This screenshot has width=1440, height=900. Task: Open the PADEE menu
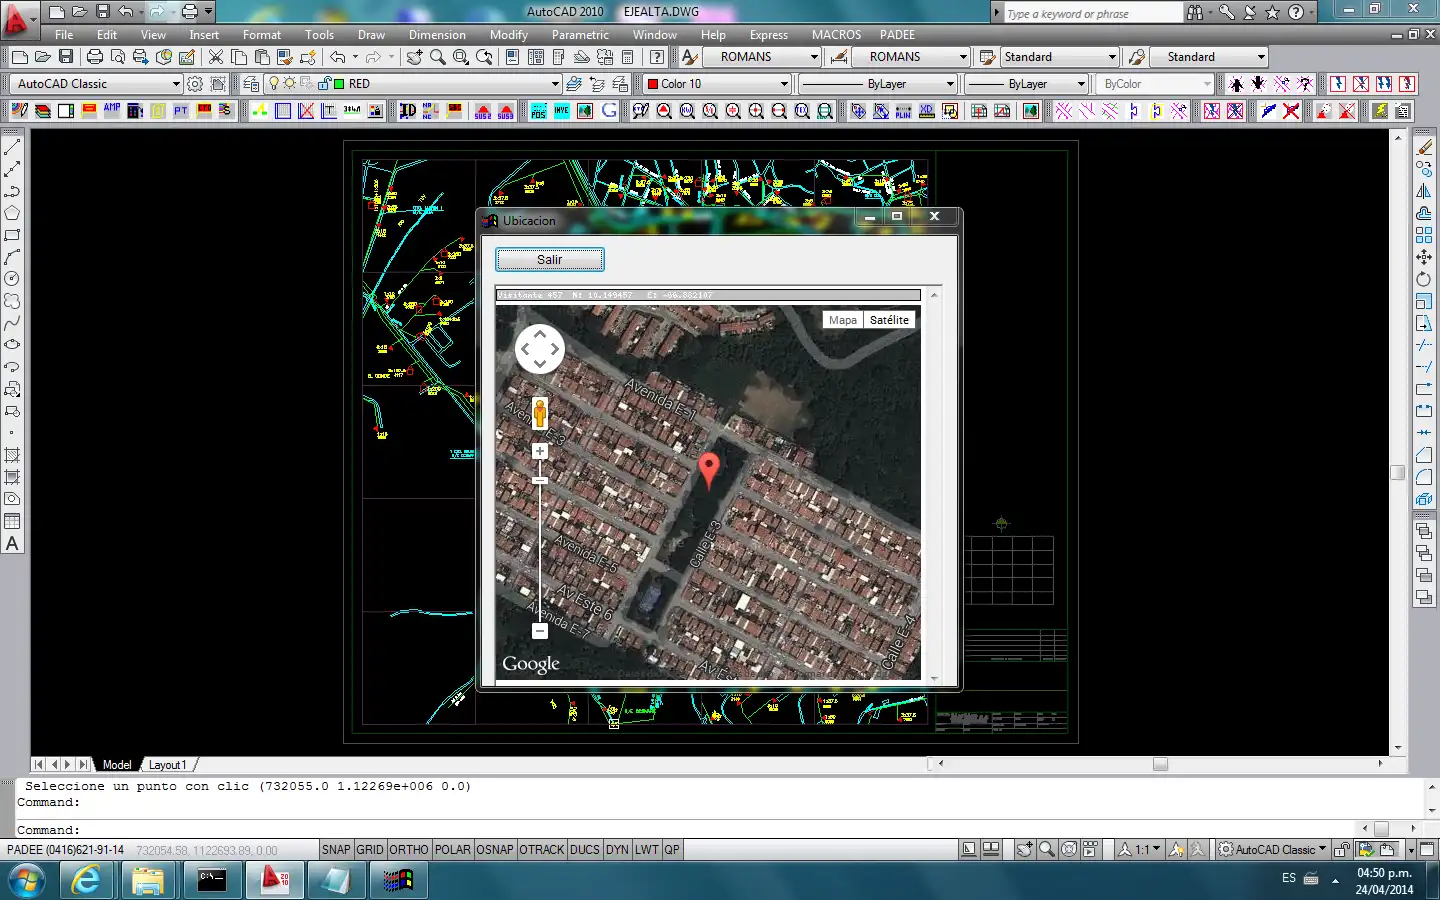[897, 34]
